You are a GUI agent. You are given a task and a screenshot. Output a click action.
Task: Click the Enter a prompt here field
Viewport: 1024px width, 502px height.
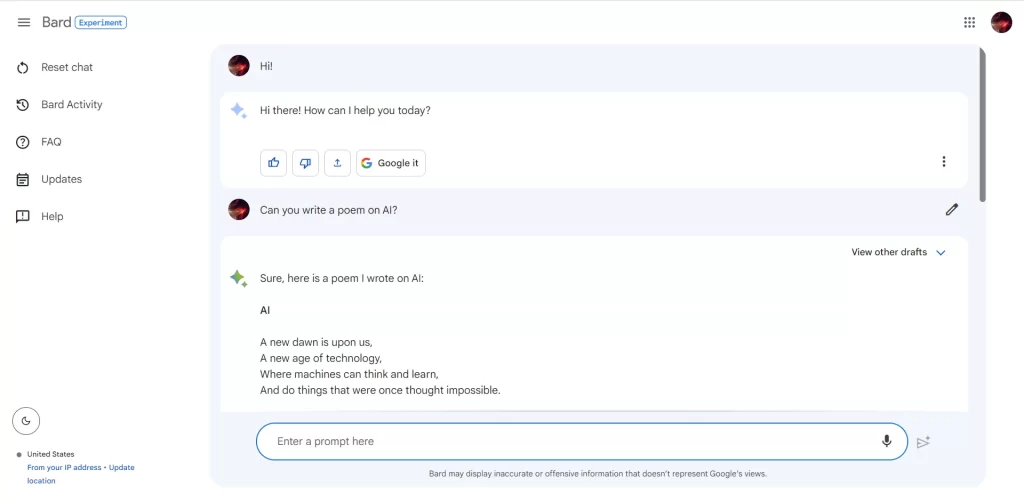581,441
